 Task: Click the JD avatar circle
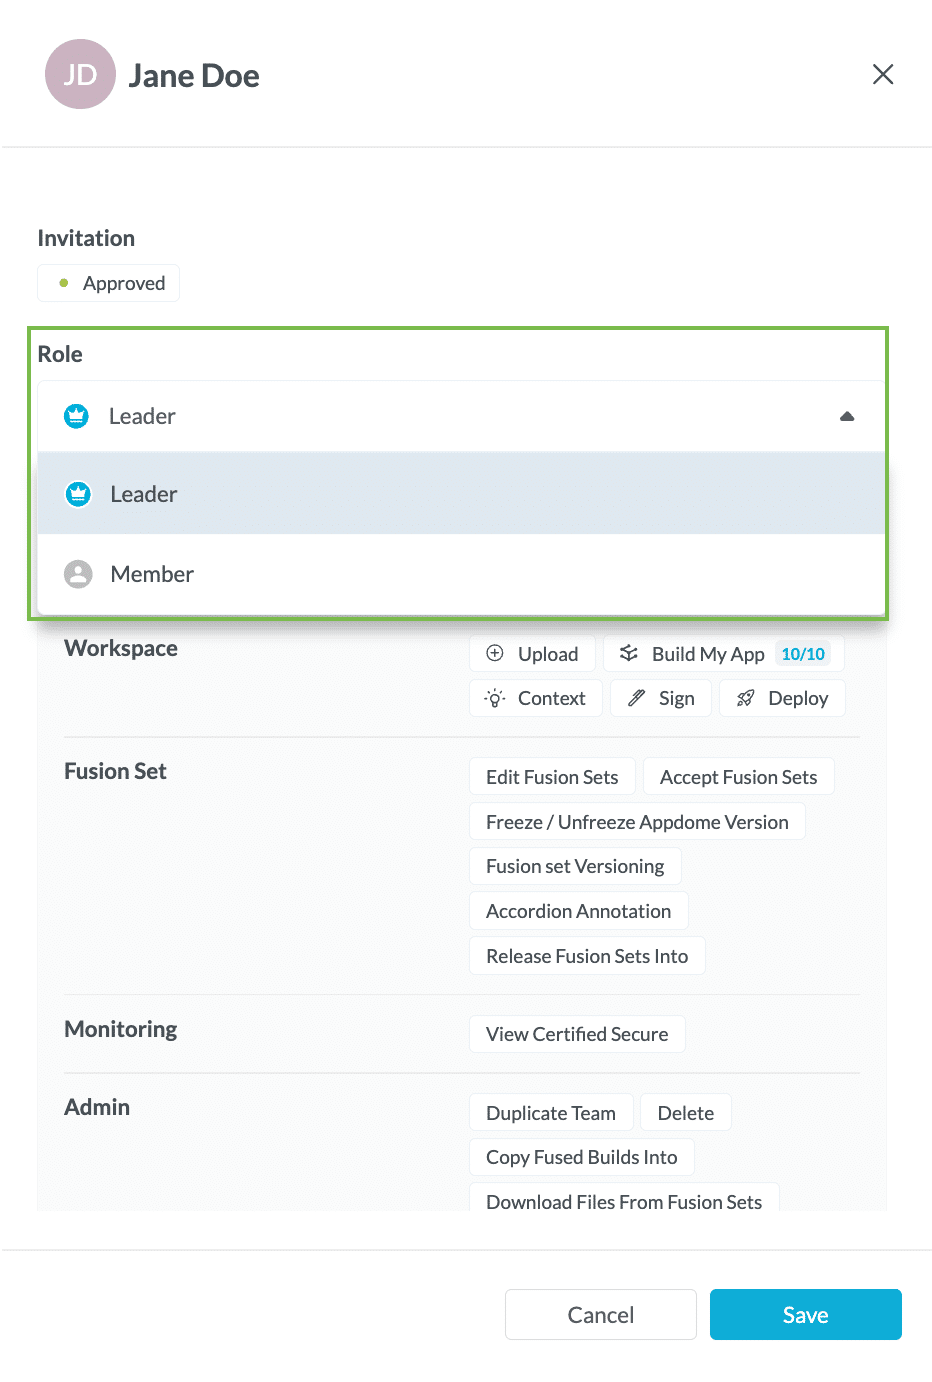tap(80, 75)
